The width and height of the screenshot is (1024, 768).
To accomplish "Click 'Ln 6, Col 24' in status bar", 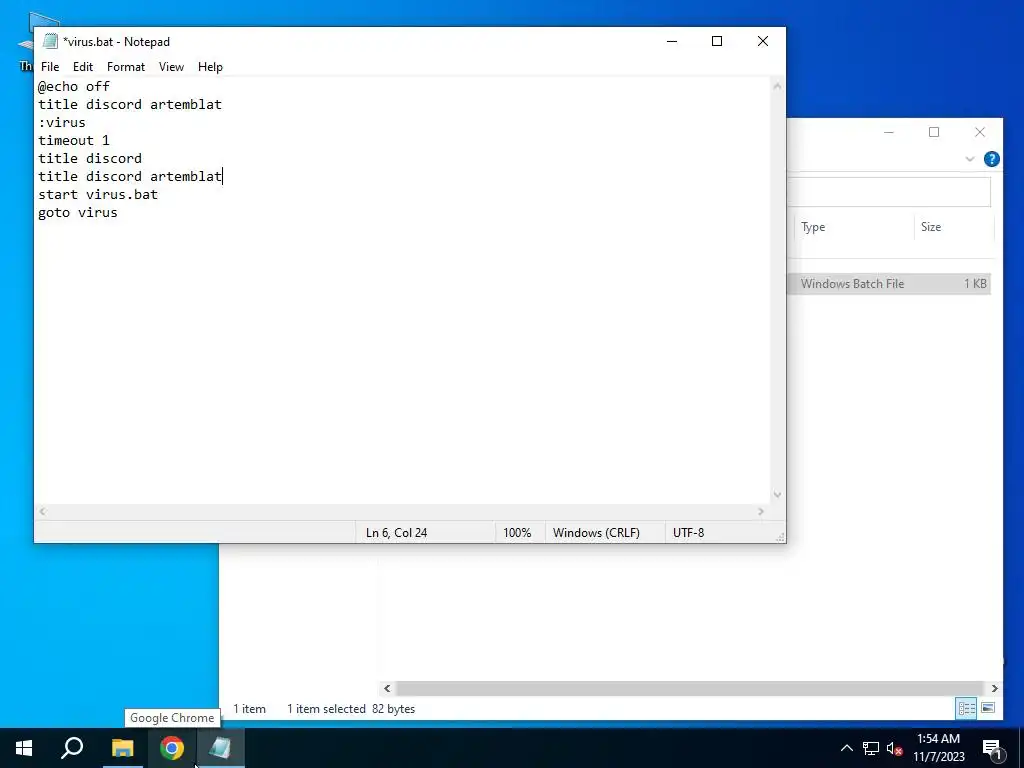I will tap(396, 533).
